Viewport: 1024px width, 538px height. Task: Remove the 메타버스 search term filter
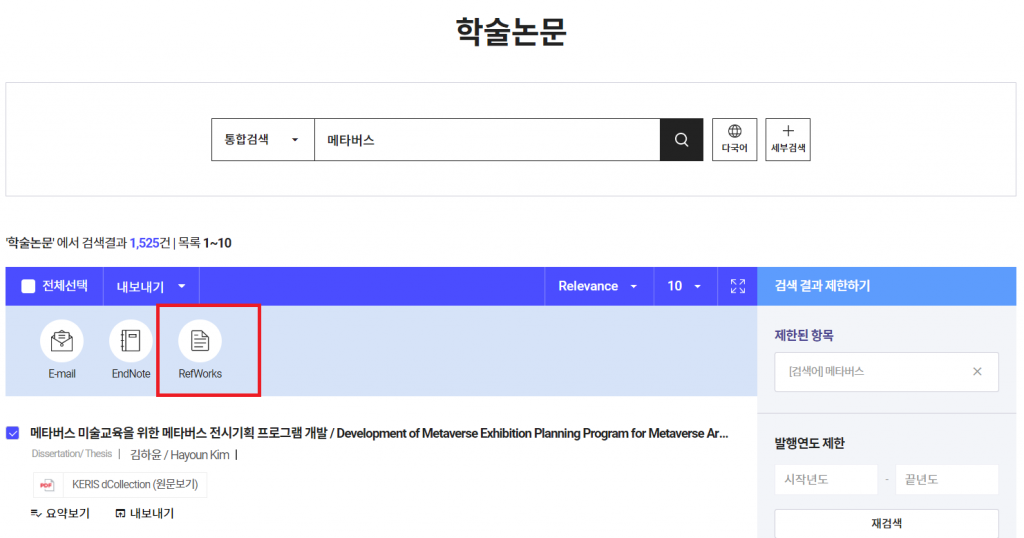(x=977, y=371)
